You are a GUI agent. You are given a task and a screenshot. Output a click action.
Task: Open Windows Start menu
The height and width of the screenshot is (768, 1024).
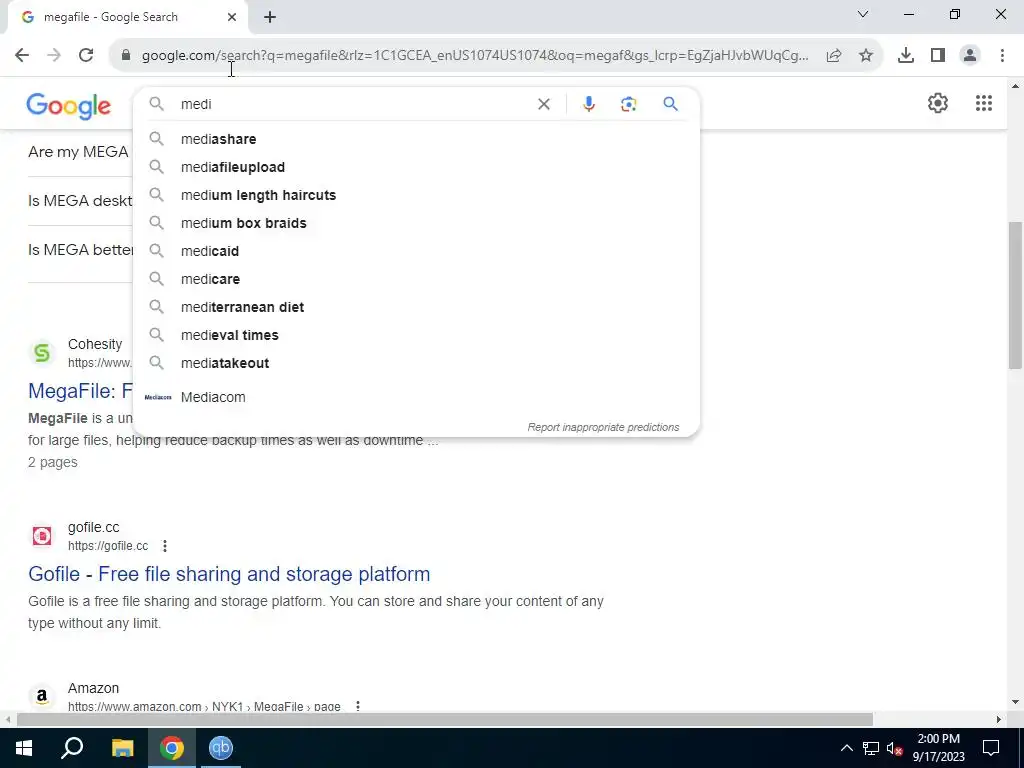24,748
